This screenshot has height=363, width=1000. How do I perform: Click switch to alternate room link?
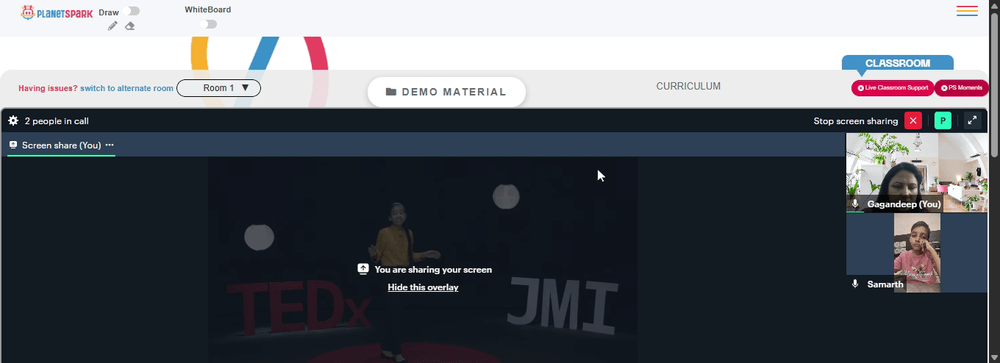point(127,89)
